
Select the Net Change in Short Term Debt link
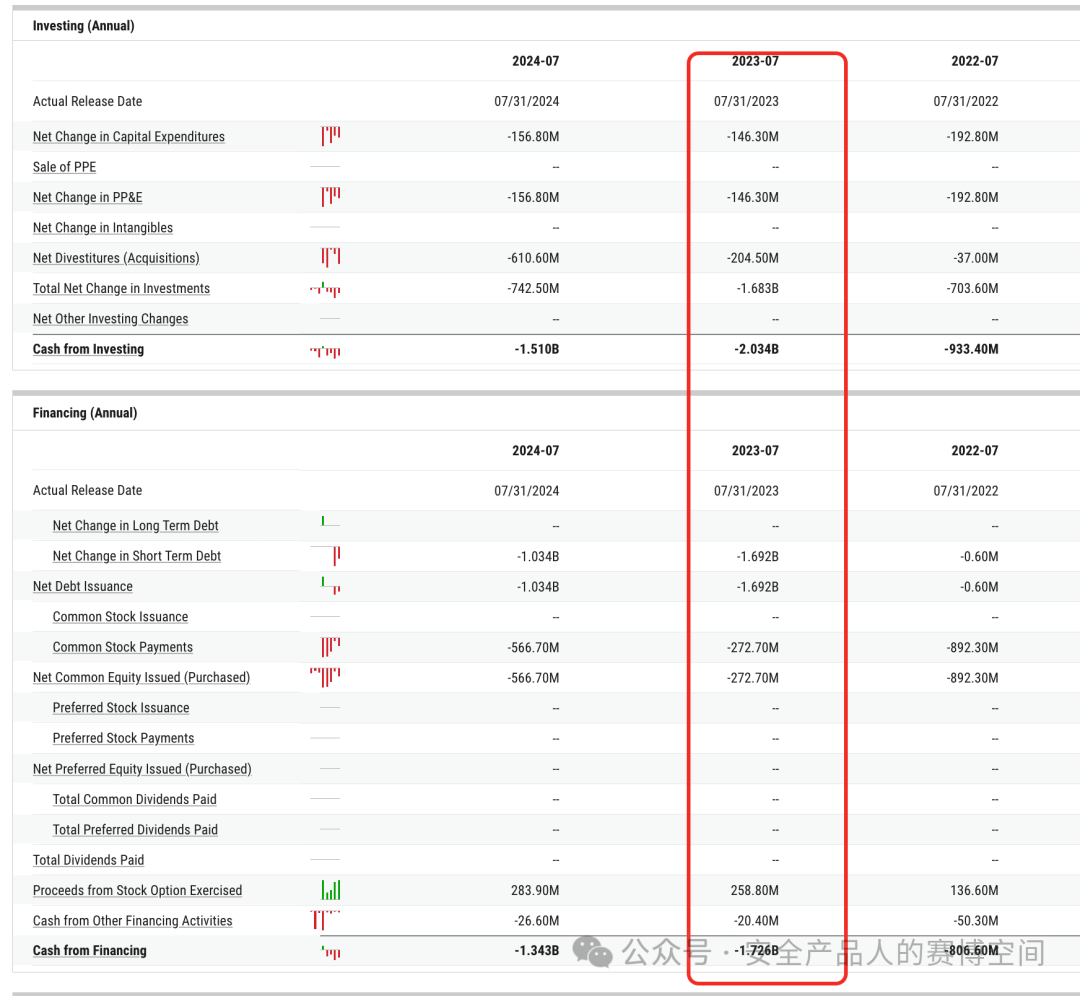(137, 556)
